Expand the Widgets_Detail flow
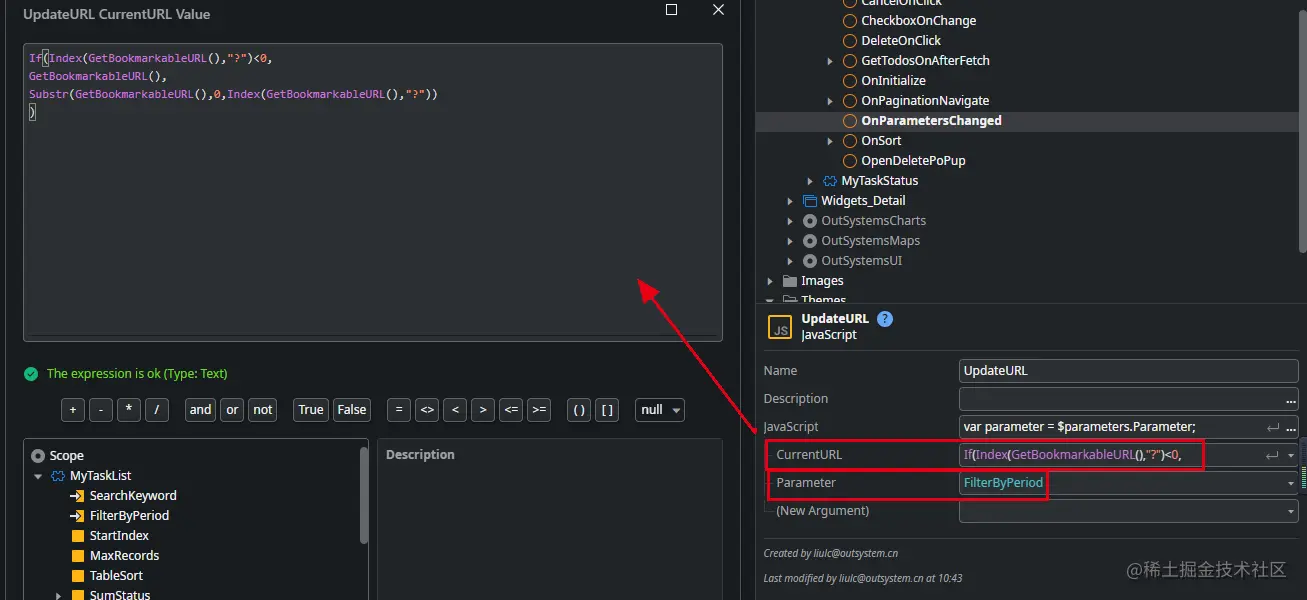 click(790, 201)
